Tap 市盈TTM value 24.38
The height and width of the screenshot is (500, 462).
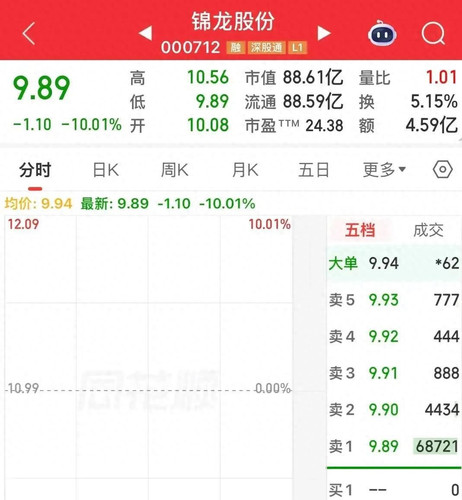point(324,126)
